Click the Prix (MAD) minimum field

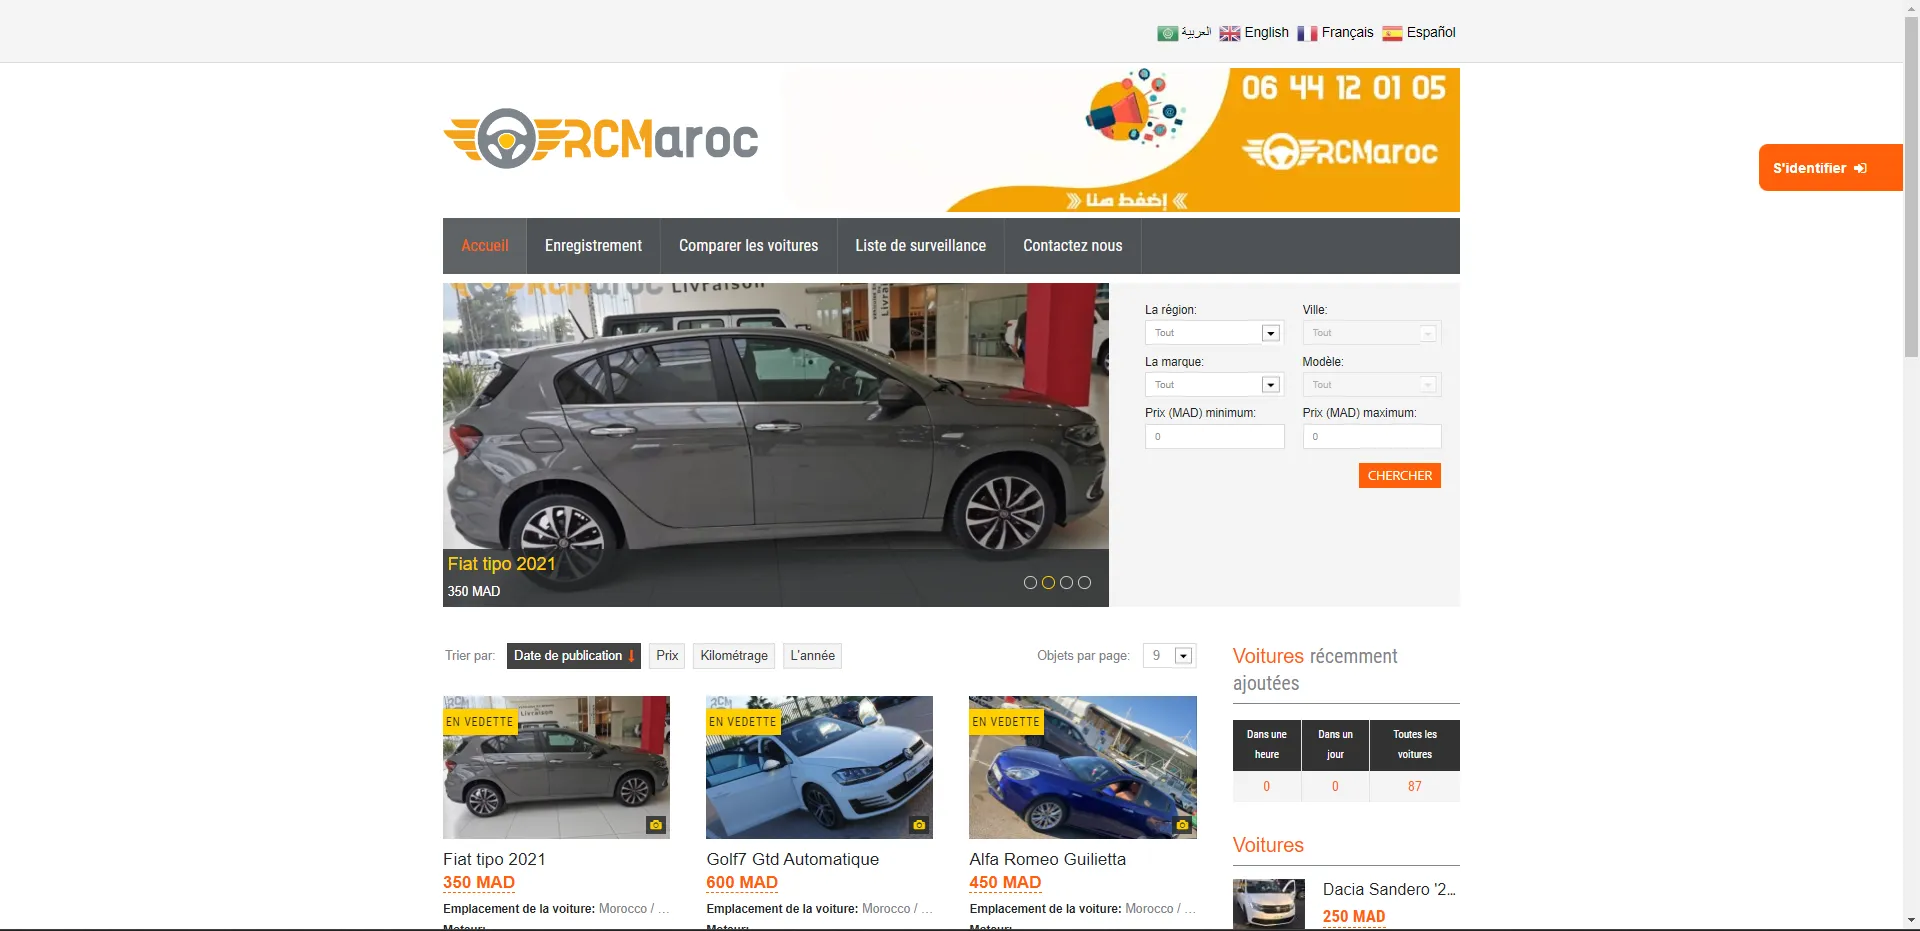(1214, 437)
